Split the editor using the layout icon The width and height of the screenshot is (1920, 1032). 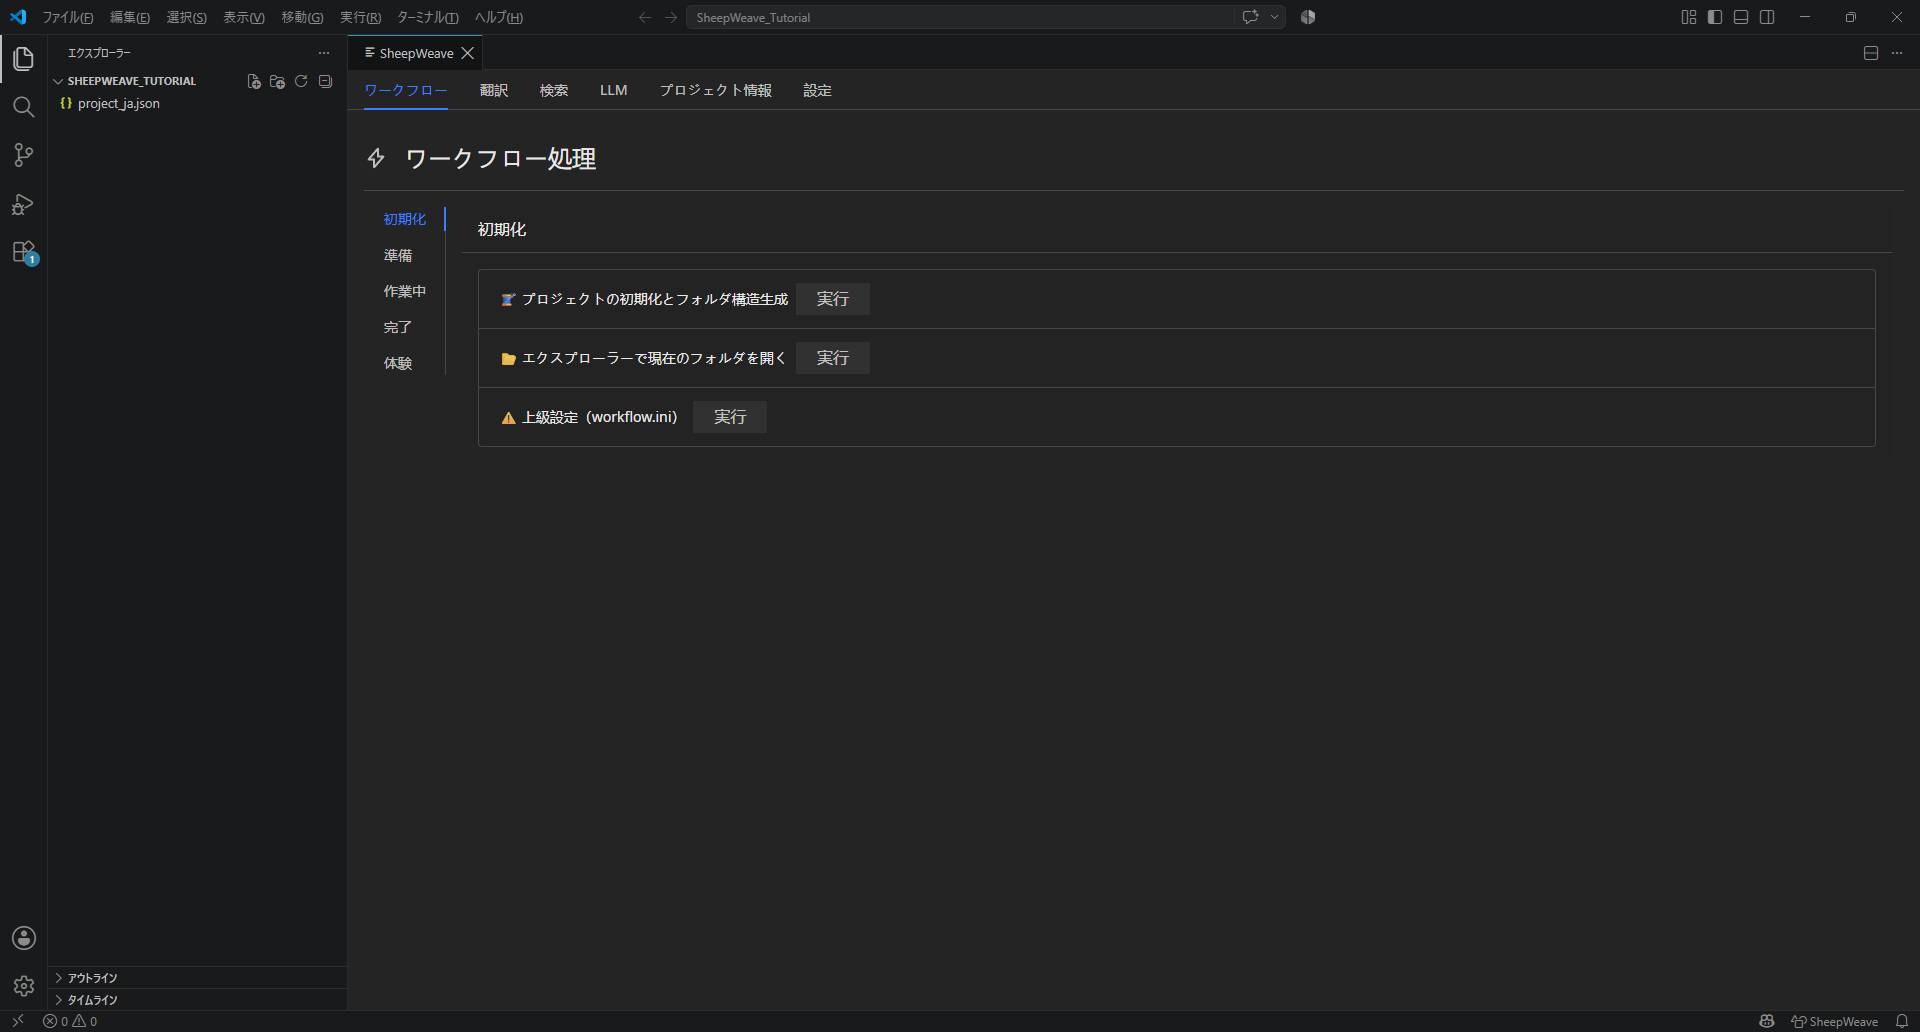pyautogui.click(x=1871, y=53)
